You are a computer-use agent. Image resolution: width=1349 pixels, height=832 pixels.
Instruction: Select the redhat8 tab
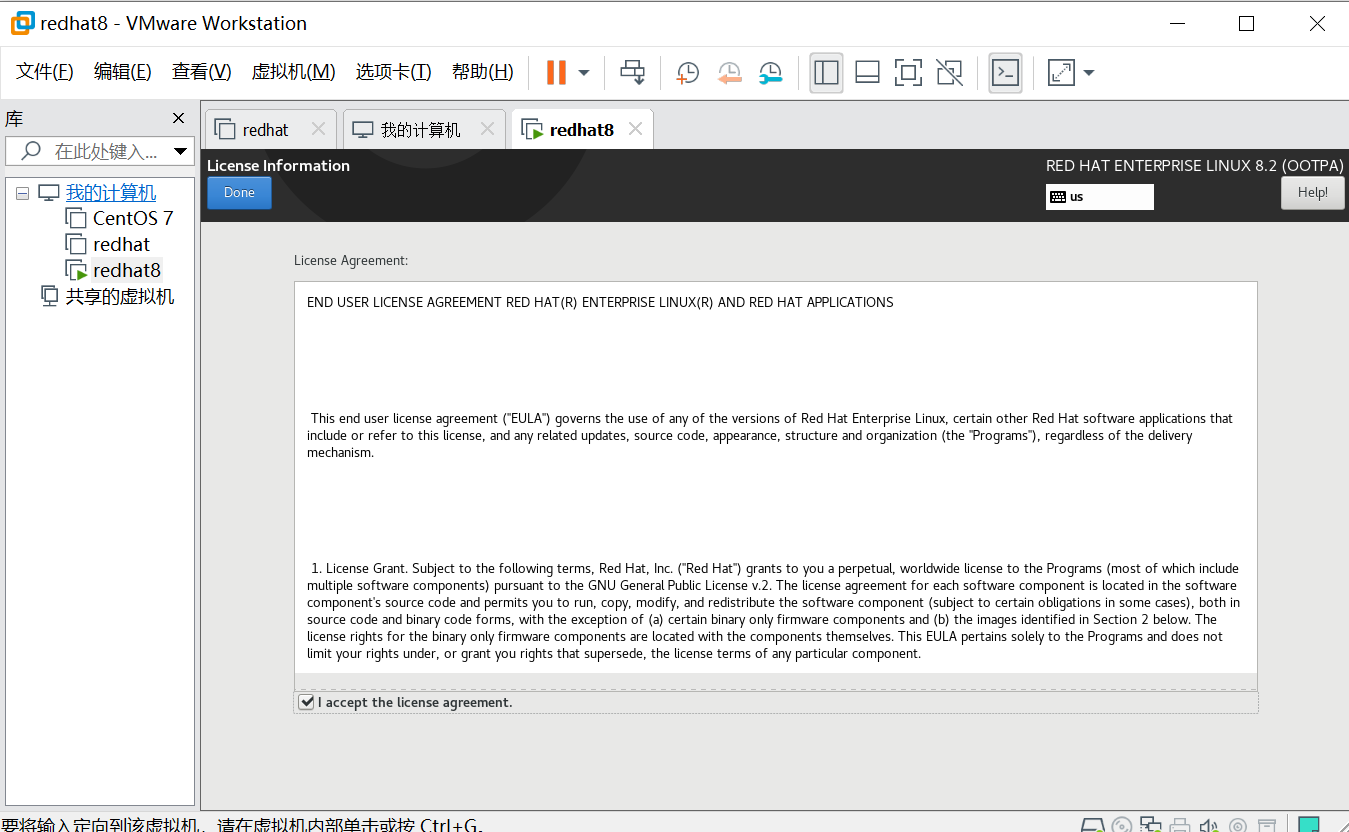(x=581, y=130)
